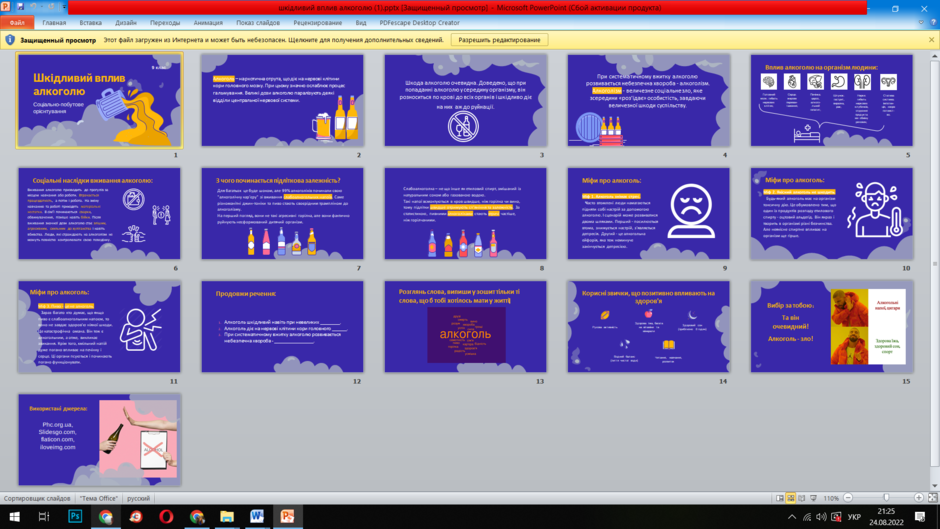Screen dimensions: 940x529
Task: Click the vertical scrollbar up arrow
Action: point(934,56)
